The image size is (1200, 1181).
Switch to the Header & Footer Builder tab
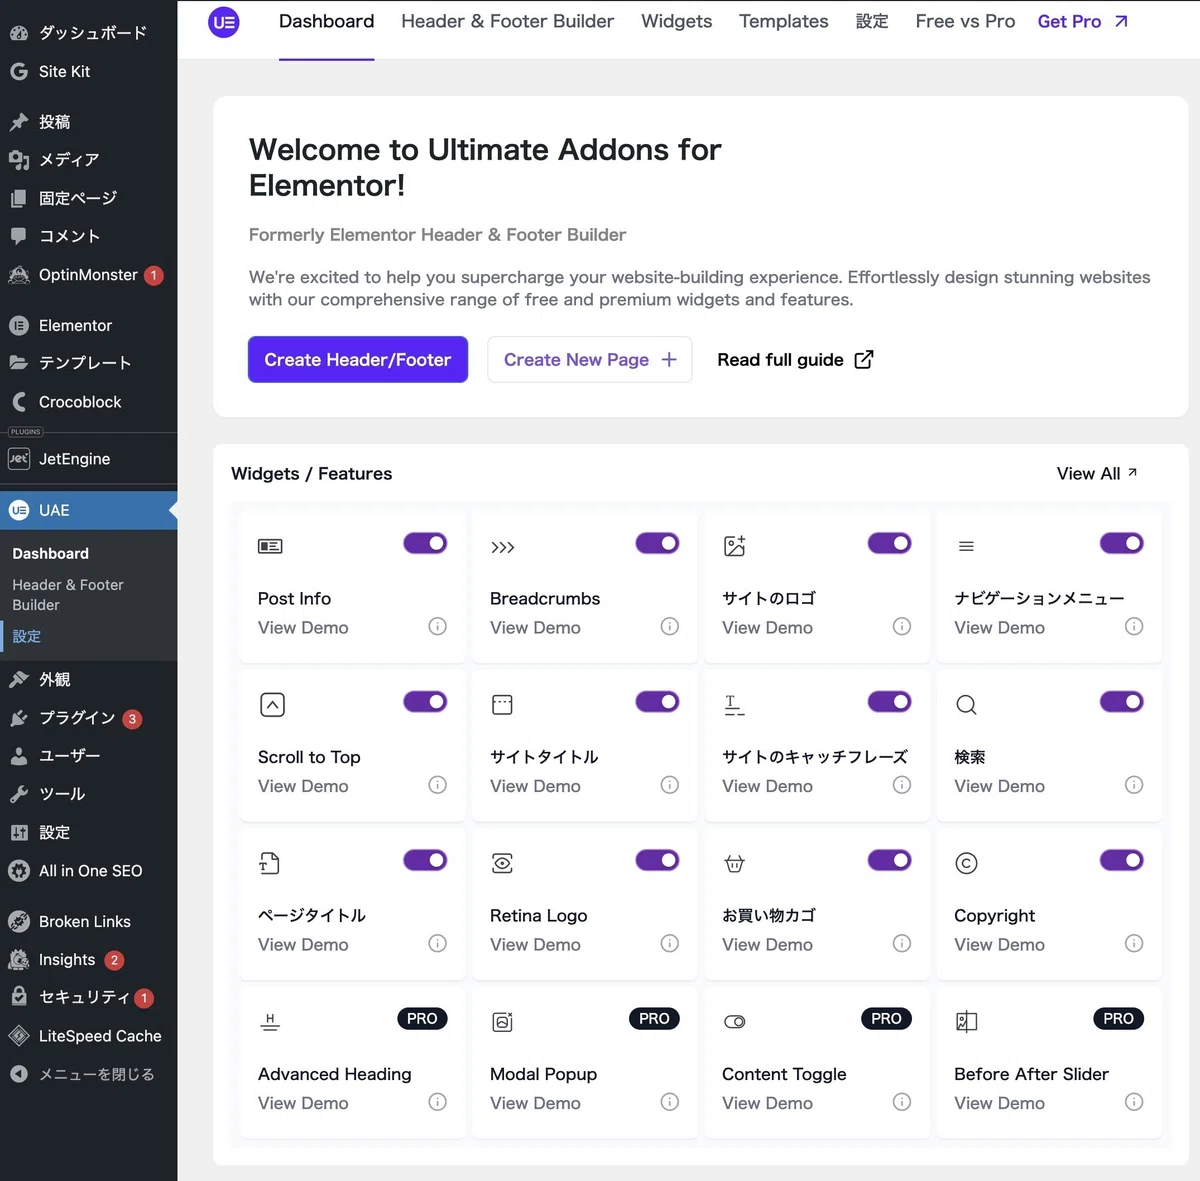[508, 21]
